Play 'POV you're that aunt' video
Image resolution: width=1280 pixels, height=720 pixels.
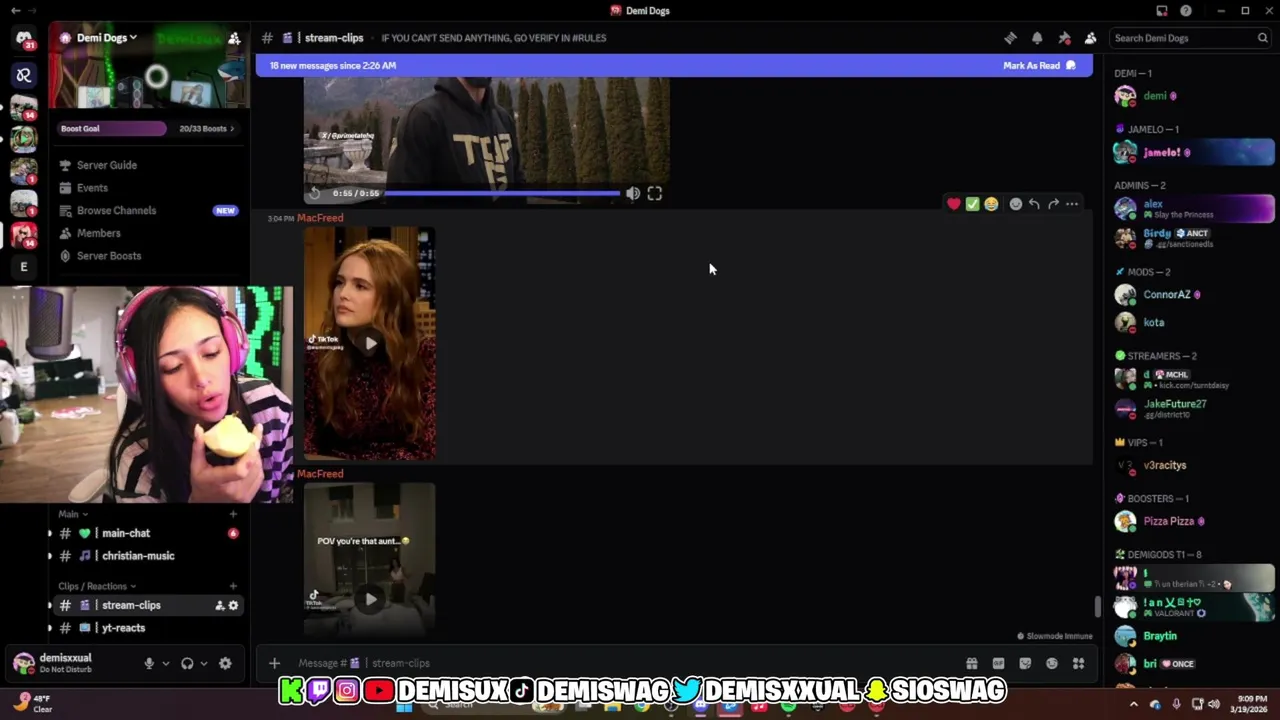pos(371,599)
